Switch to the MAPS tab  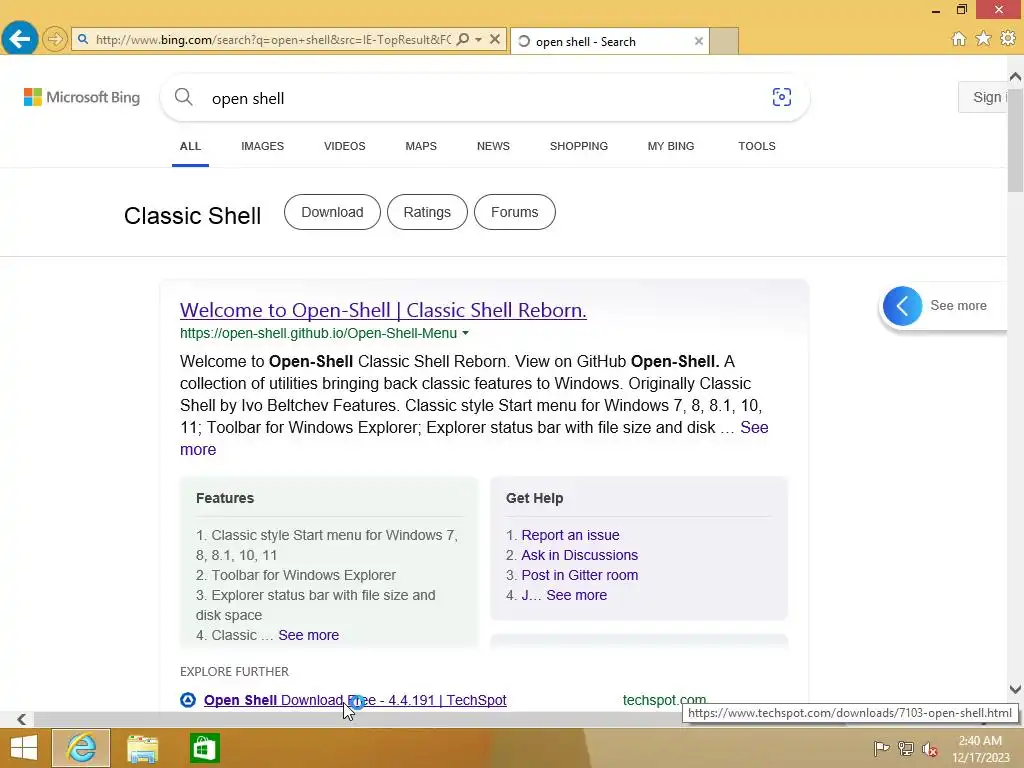(x=421, y=146)
